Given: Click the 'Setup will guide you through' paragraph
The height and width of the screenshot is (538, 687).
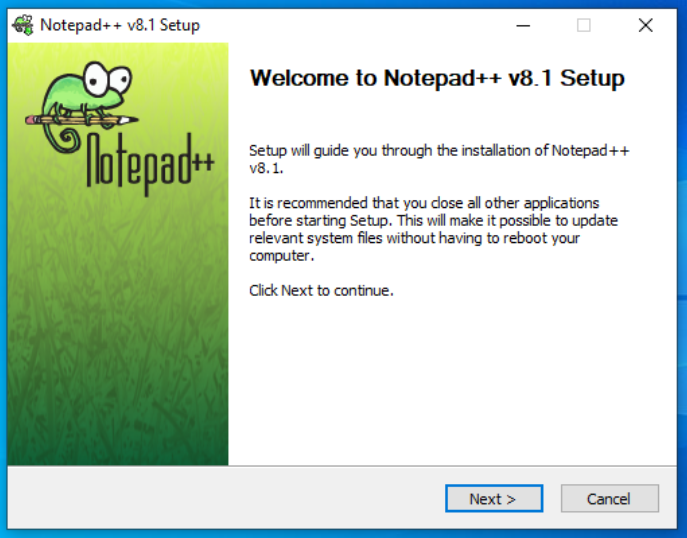Looking at the screenshot, I should pos(439,159).
